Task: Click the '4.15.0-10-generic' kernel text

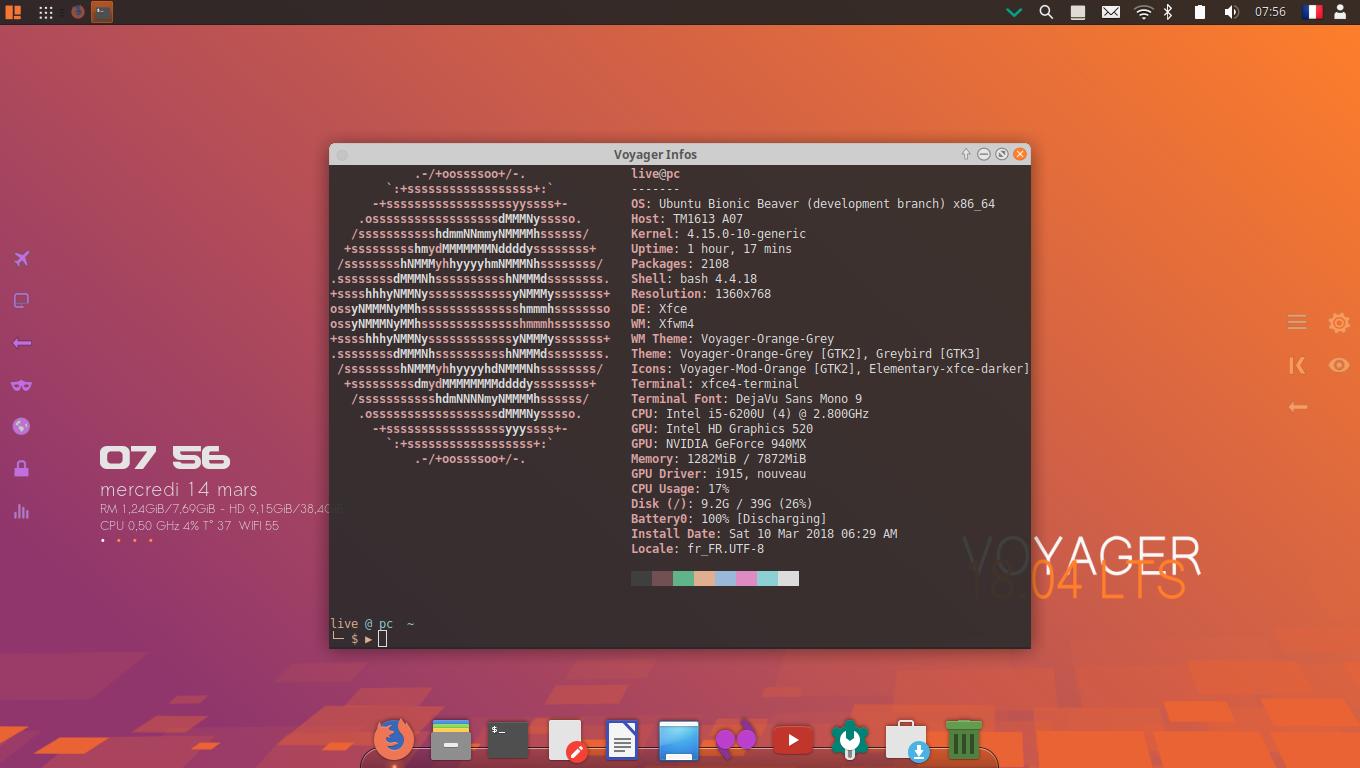Action: pos(746,234)
